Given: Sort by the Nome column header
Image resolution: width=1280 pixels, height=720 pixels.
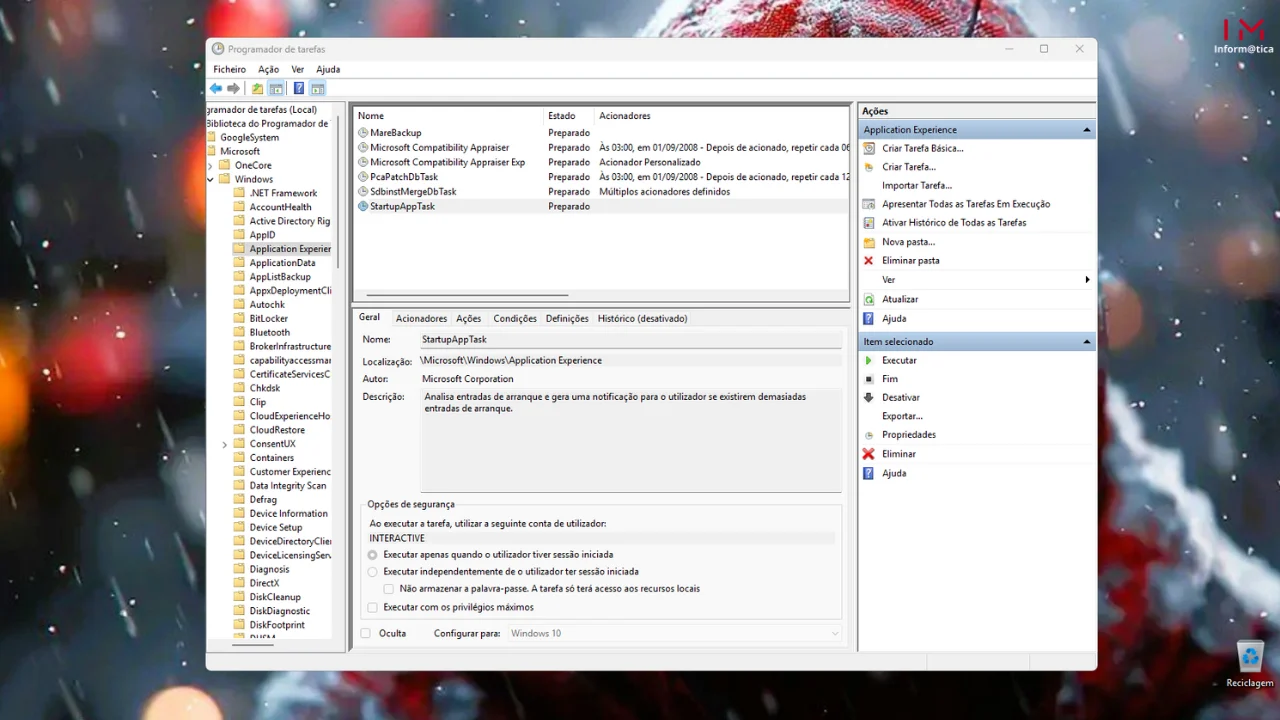Looking at the screenshot, I should [449, 116].
